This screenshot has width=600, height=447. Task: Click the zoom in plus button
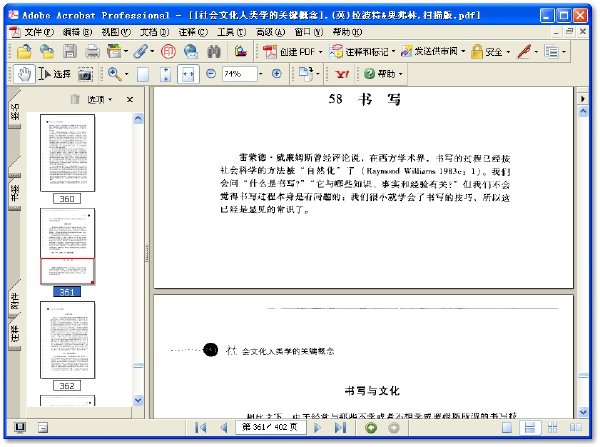276,73
